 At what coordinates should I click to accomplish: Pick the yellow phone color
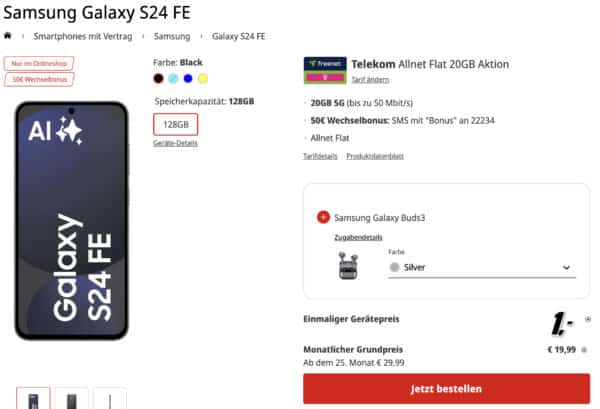(203, 78)
